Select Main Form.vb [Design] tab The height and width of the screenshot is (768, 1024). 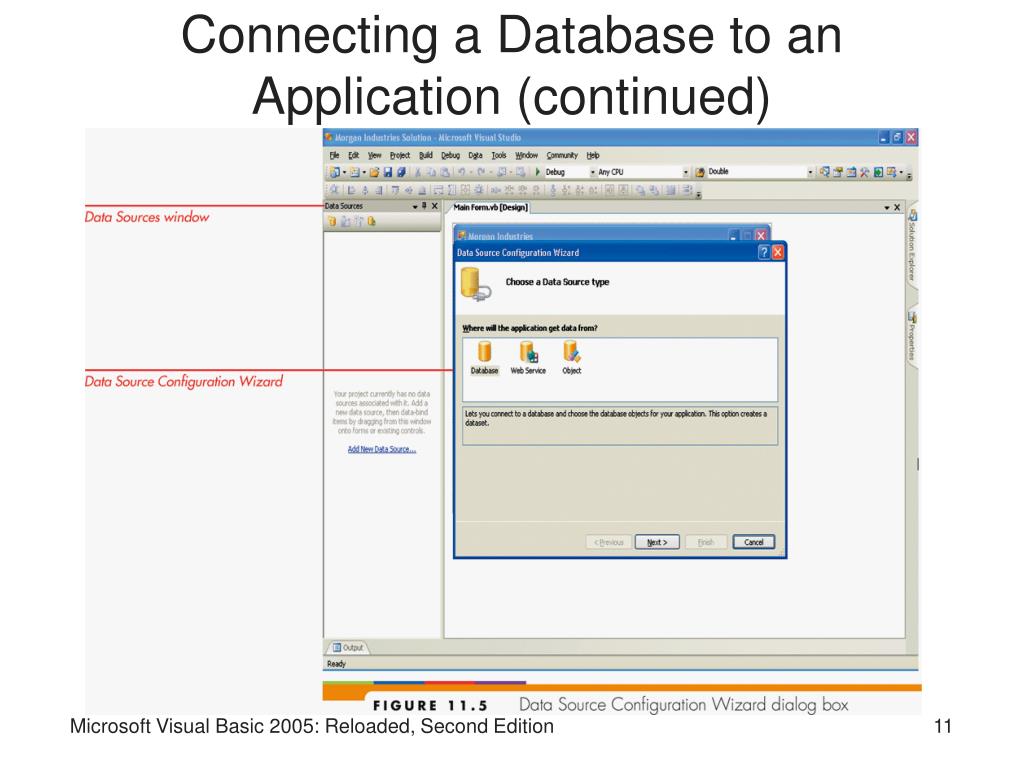pos(490,207)
